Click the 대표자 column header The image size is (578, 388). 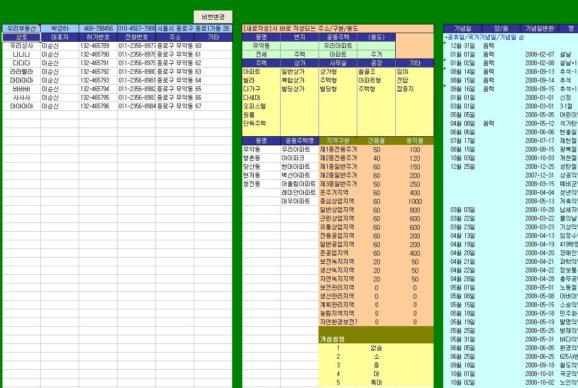(60, 37)
